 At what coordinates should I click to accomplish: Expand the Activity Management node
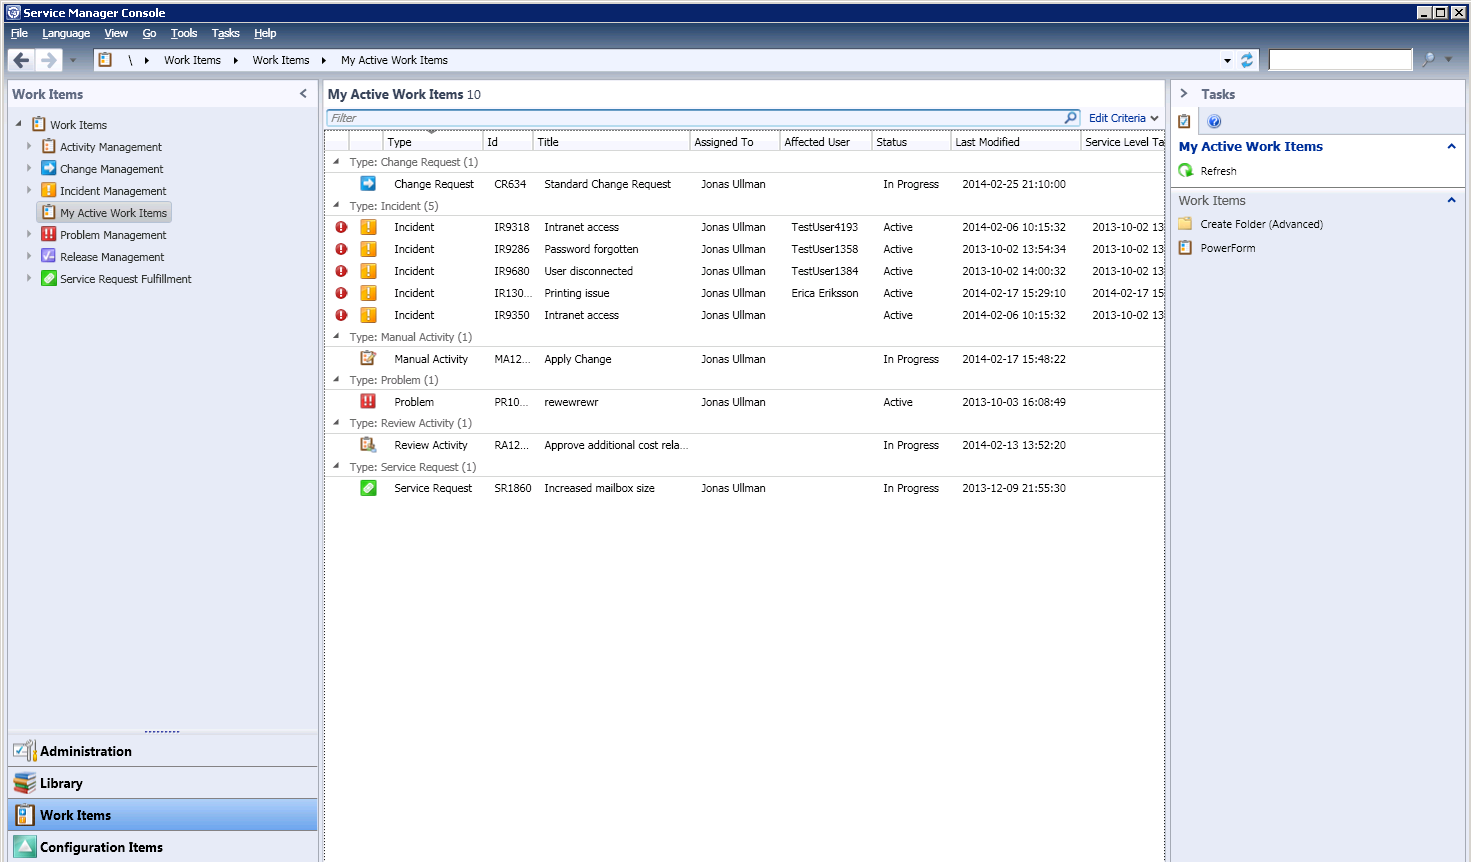29,146
